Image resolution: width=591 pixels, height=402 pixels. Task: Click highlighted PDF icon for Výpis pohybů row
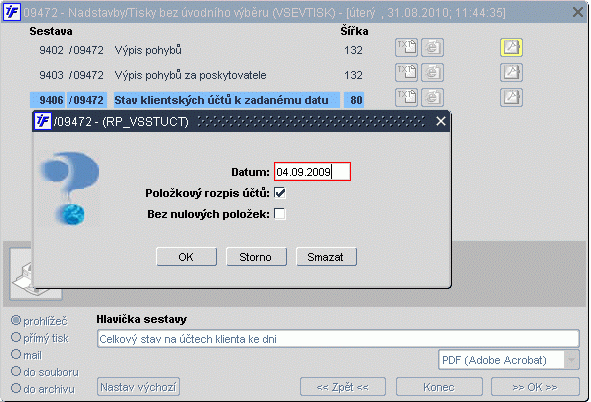click(511, 47)
